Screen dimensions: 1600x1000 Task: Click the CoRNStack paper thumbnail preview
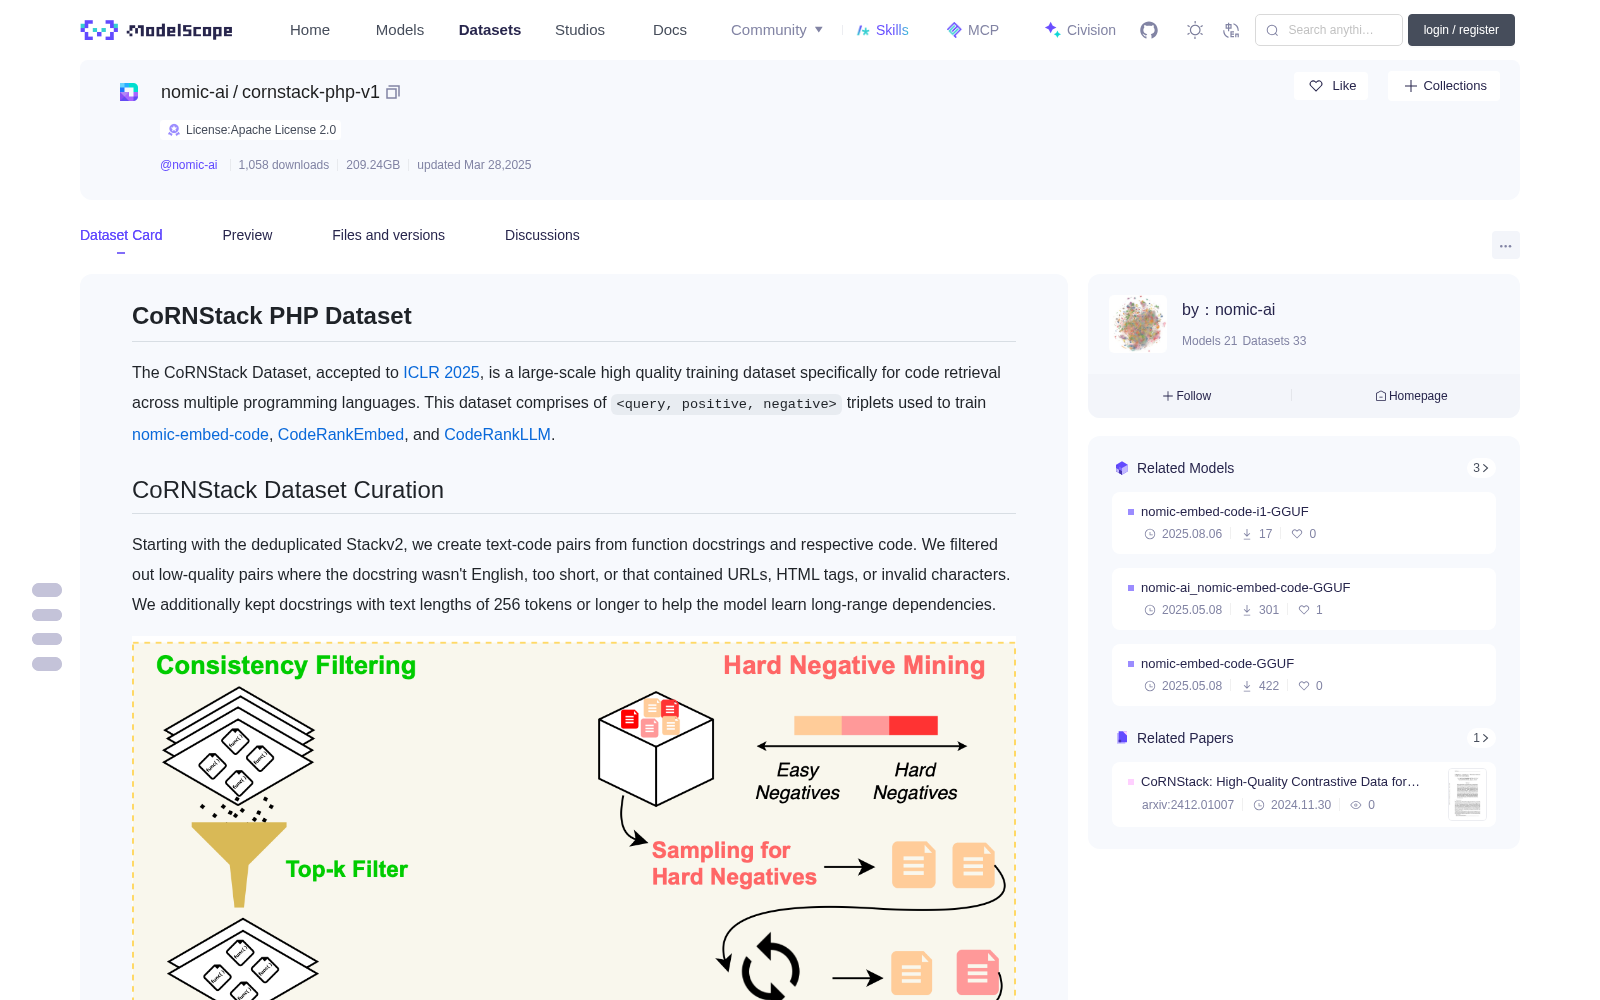point(1467,794)
